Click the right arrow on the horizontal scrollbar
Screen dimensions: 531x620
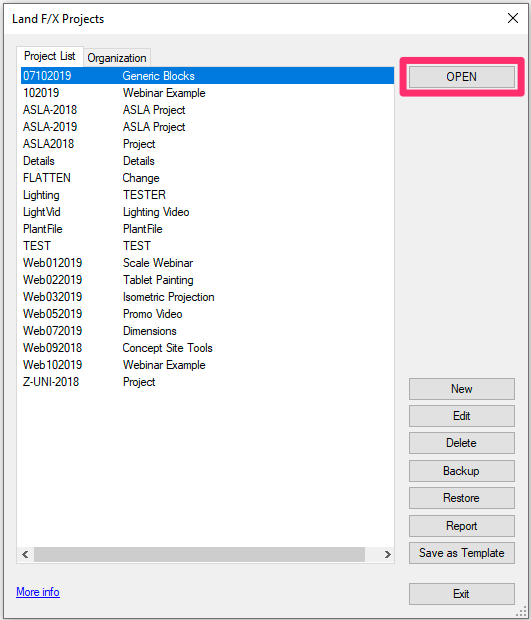click(387, 555)
